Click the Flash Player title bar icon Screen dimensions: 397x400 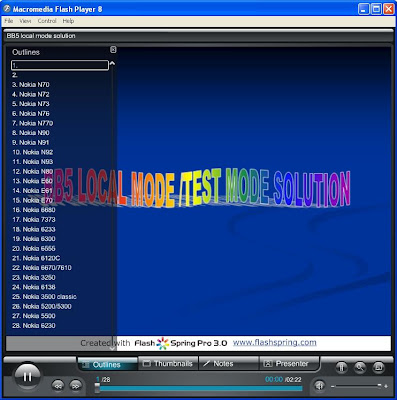click(6, 9)
